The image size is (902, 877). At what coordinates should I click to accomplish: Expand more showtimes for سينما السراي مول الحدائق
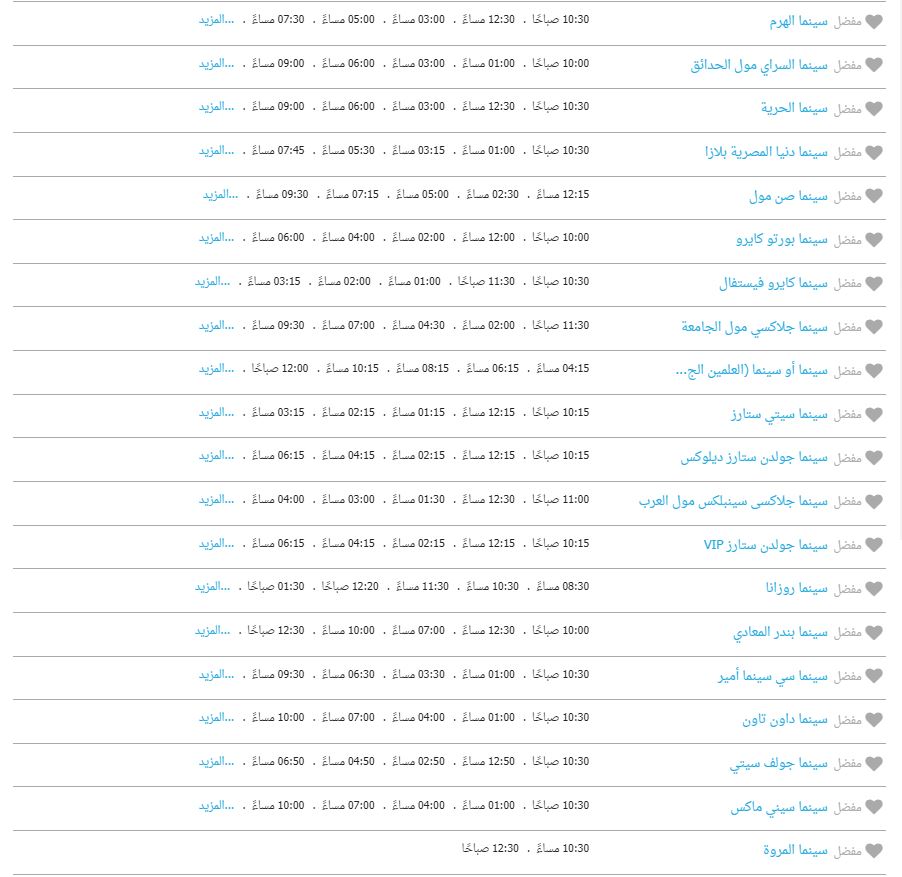click(216, 63)
